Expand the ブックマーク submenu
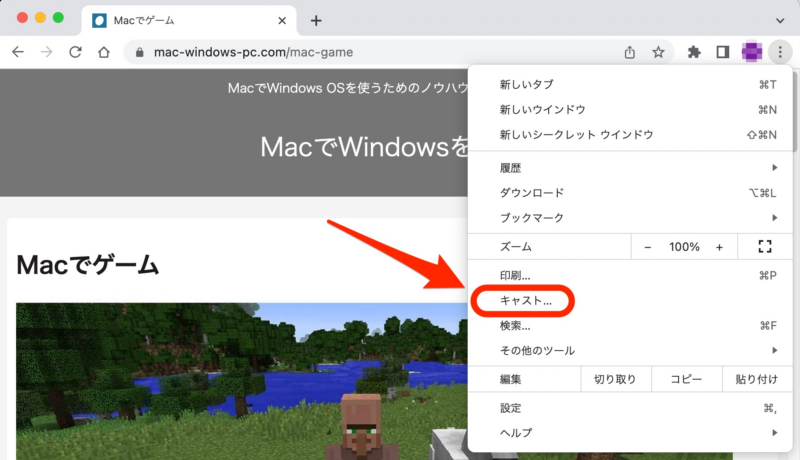Screen dimensions: 800x460 point(630,218)
